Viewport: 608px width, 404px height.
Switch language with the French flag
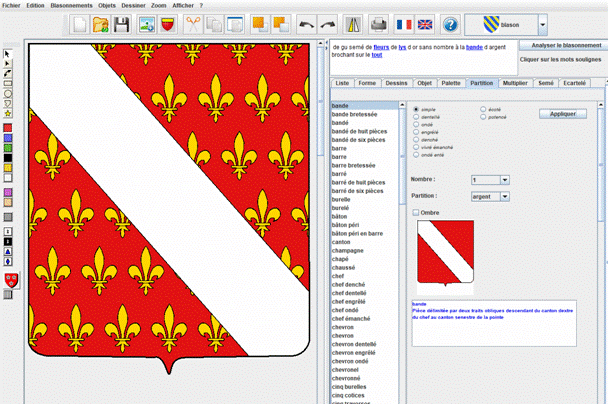click(404, 23)
